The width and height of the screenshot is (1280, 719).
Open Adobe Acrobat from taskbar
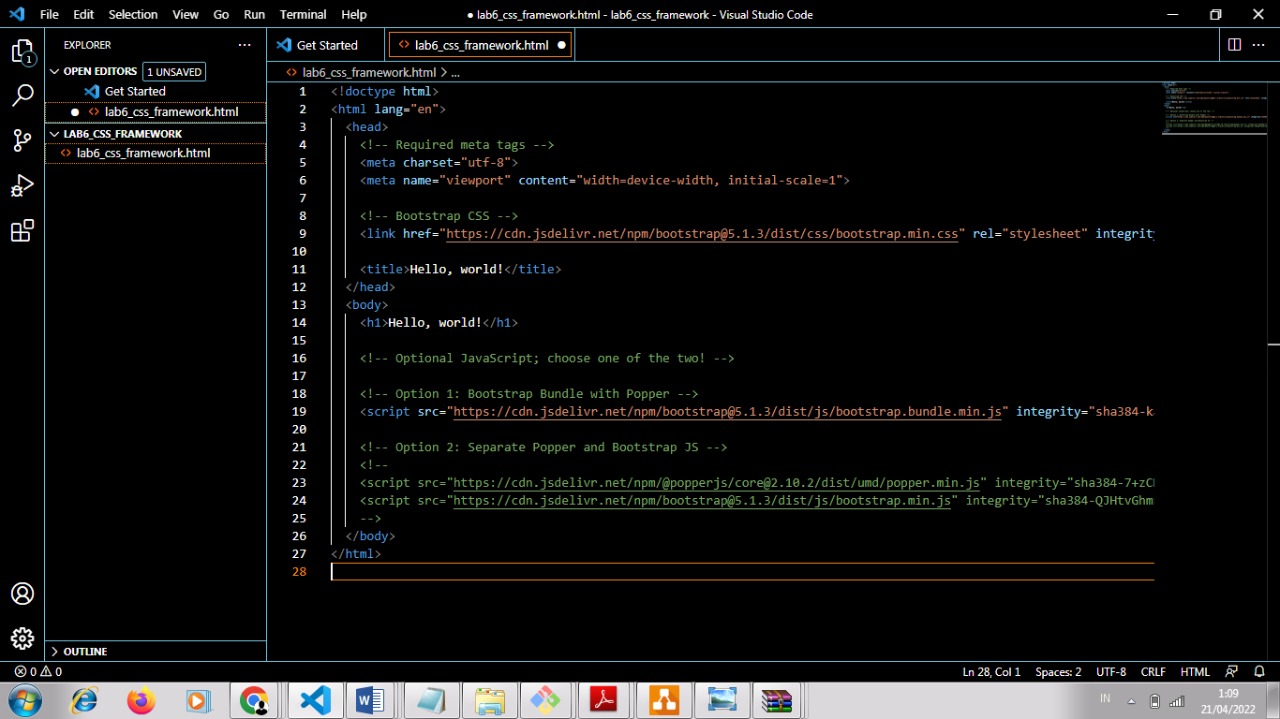point(603,701)
